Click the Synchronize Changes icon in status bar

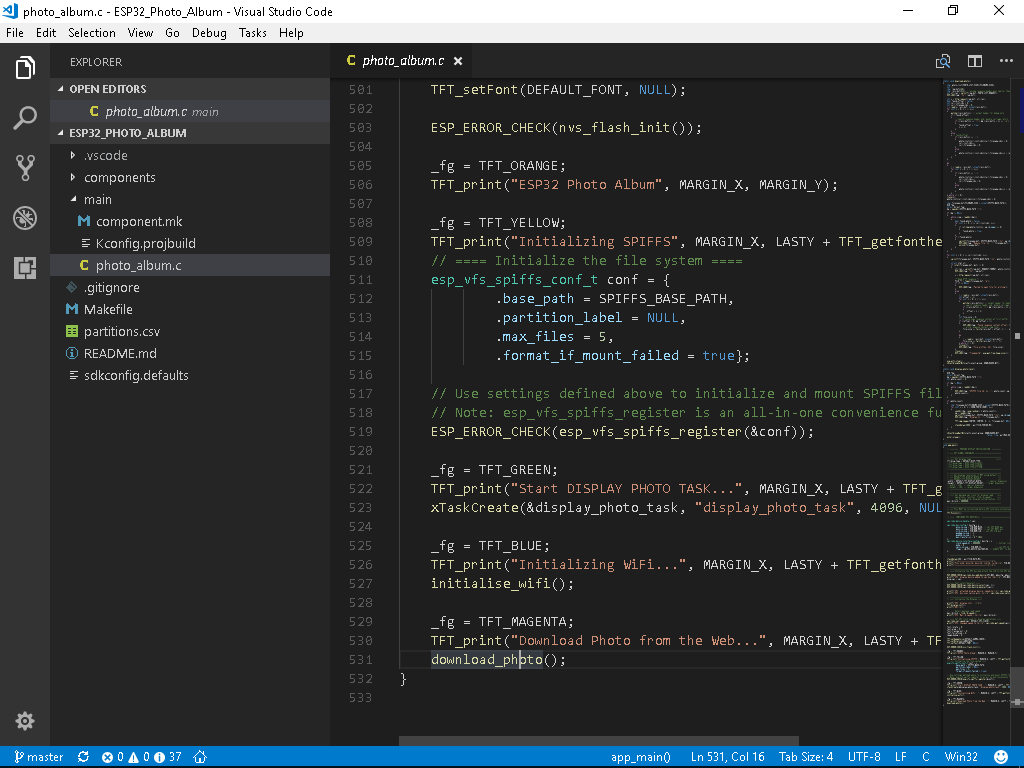click(x=83, y=757)
